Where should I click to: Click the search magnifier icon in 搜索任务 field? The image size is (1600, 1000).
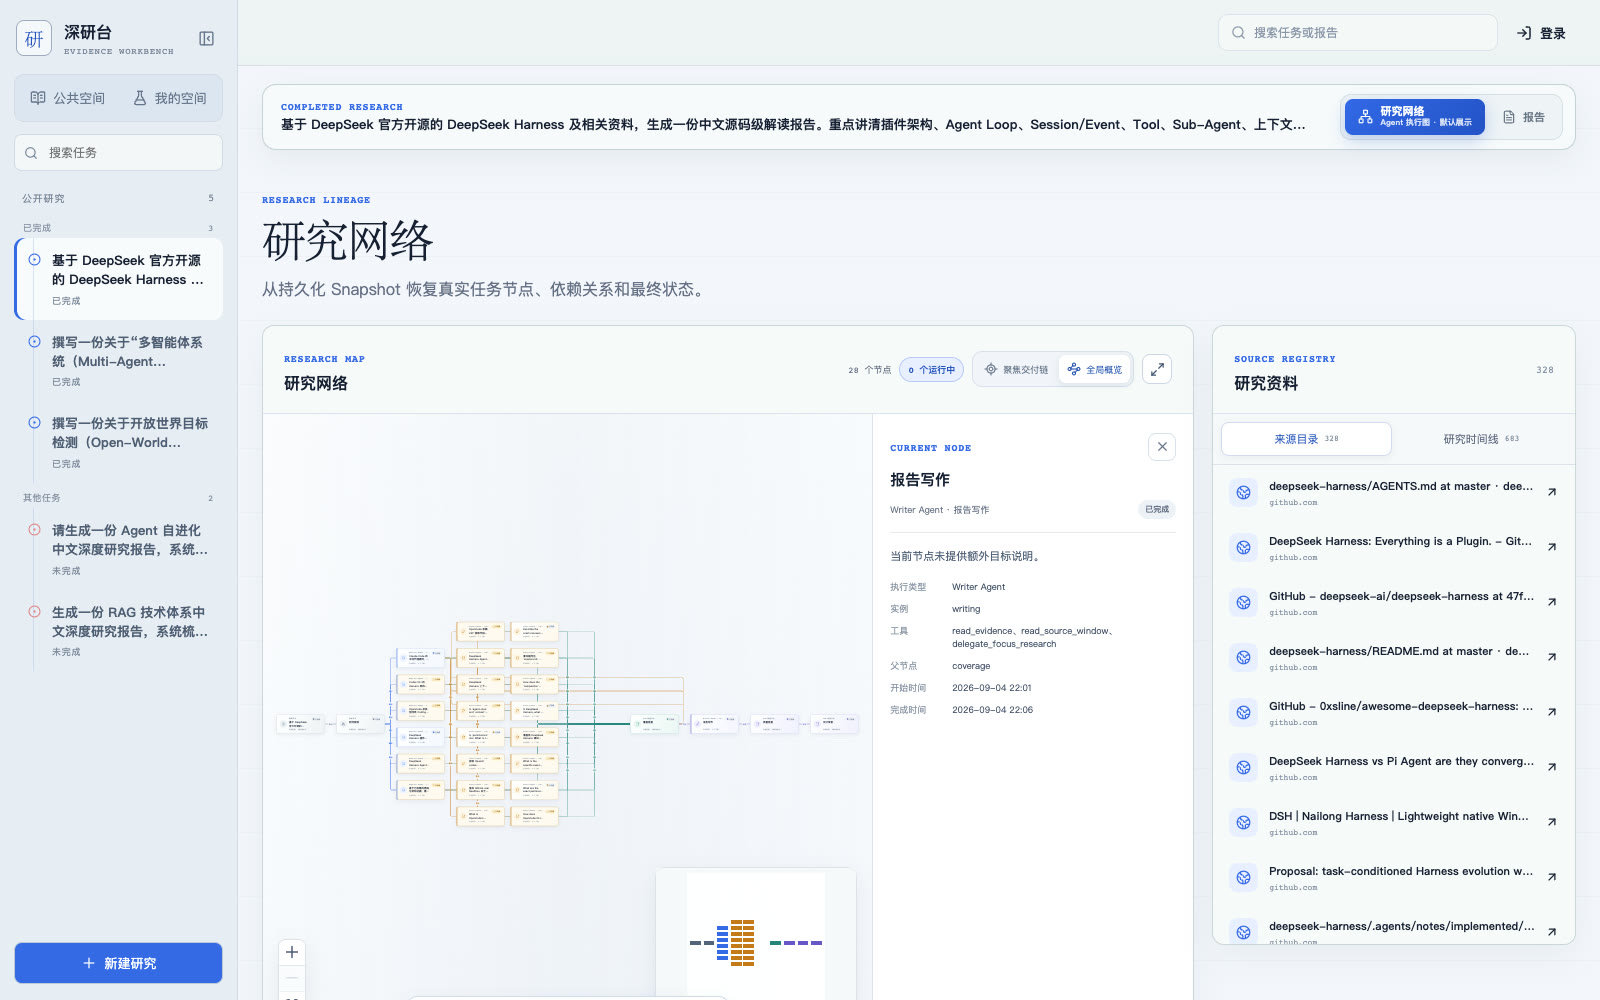[31, 153]
